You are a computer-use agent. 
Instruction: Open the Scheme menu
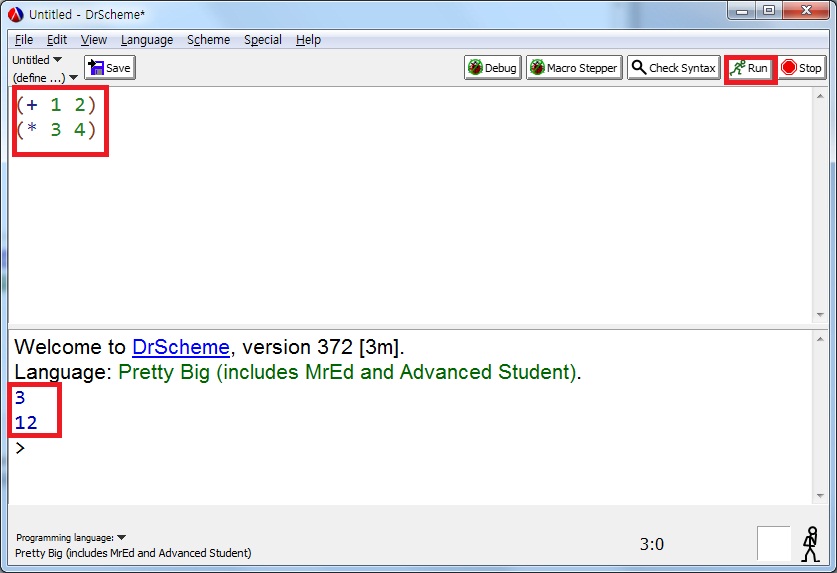click(x=208, y=40)
